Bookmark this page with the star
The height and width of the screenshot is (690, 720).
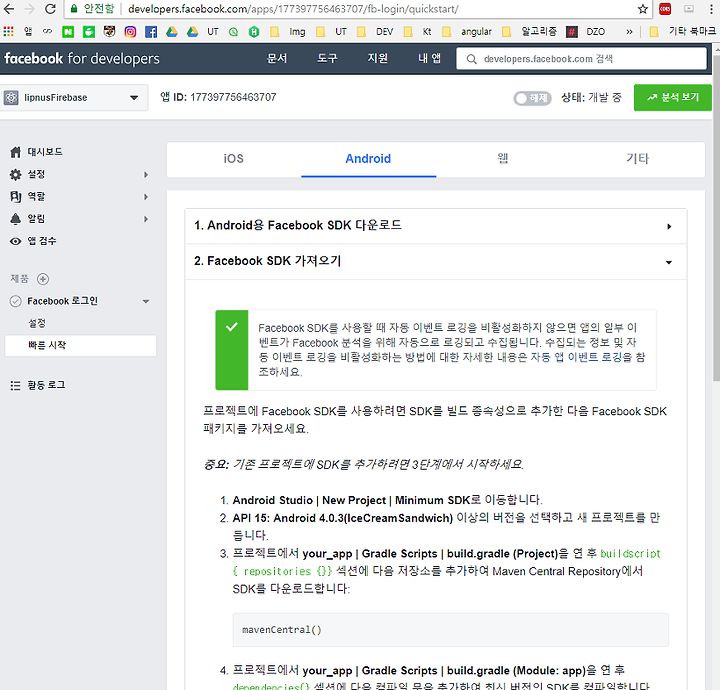pyautogui.click(x=643, y=9)
